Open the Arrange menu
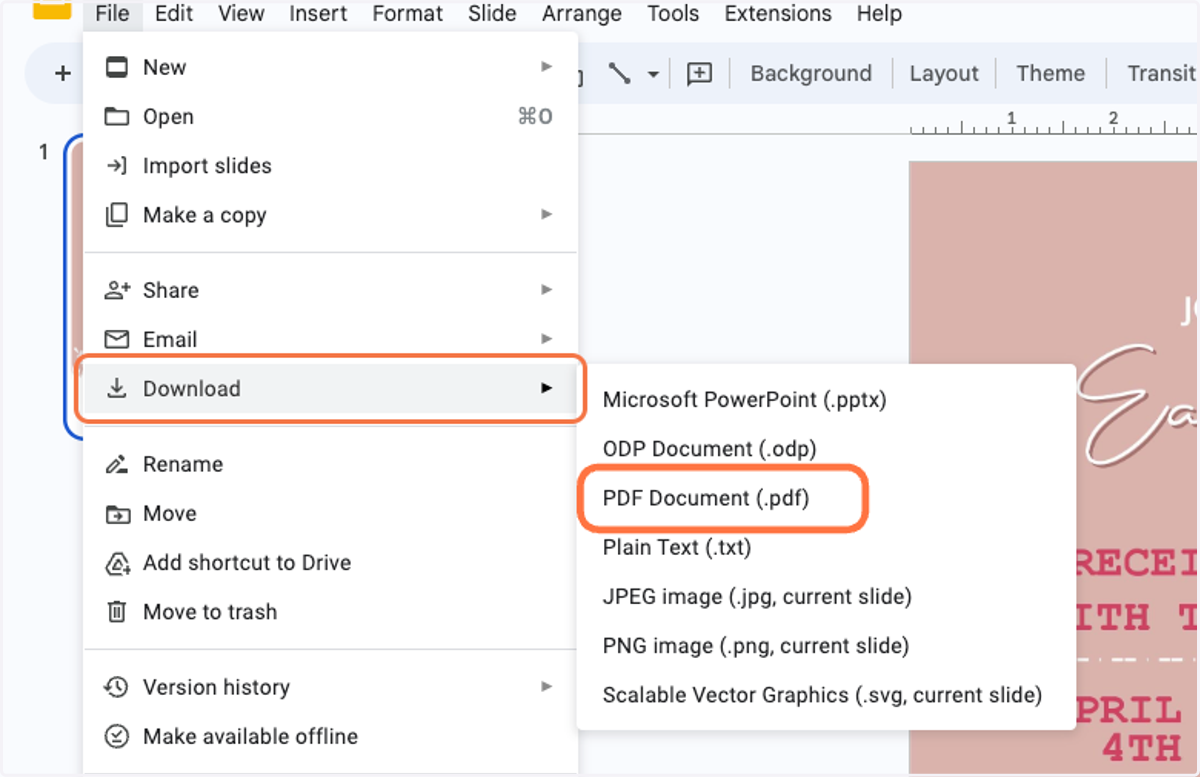Screen dimensions: 1200x777 [582, 14]
